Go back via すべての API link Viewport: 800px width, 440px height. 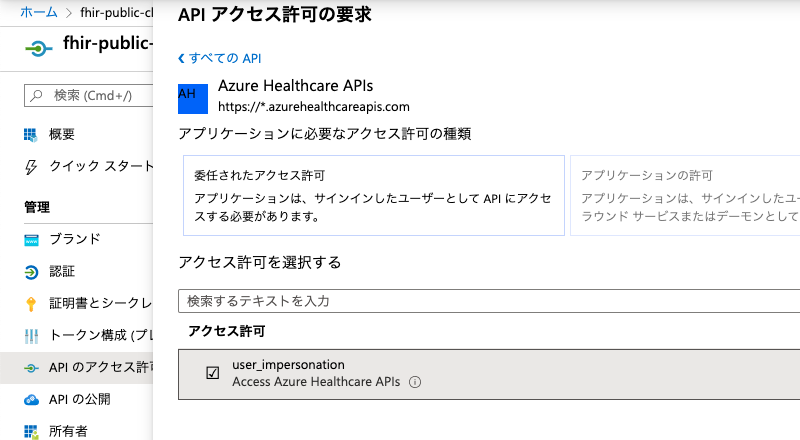225,58
